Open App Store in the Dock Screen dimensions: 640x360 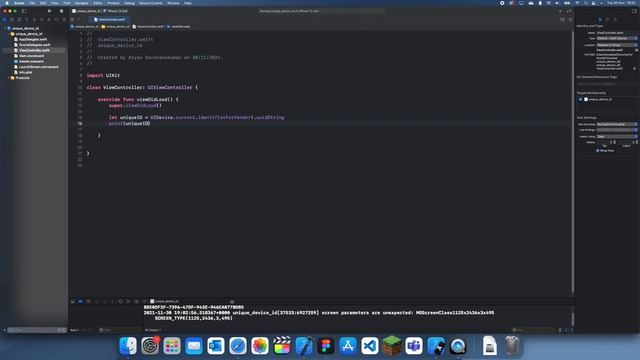pos(348,346)
